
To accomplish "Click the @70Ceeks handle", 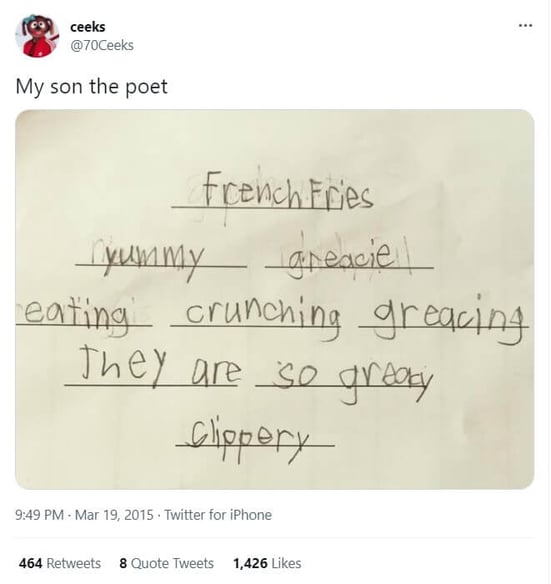I will coord(102,45).
